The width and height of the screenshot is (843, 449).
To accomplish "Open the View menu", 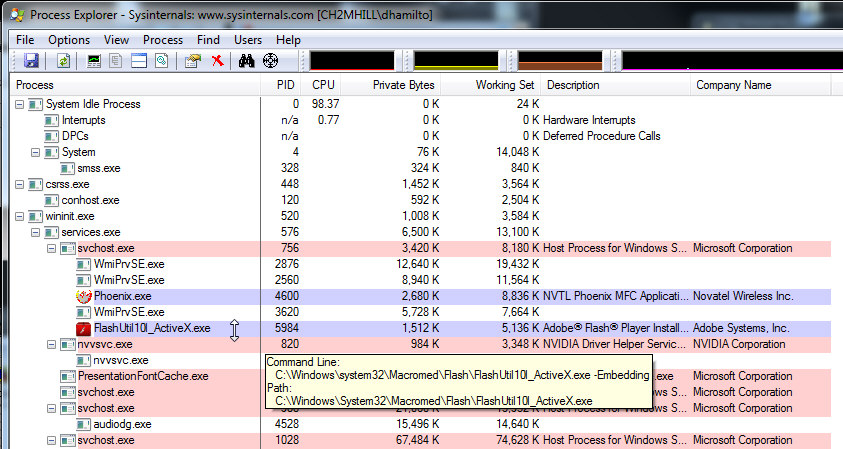I will point(116,40).
